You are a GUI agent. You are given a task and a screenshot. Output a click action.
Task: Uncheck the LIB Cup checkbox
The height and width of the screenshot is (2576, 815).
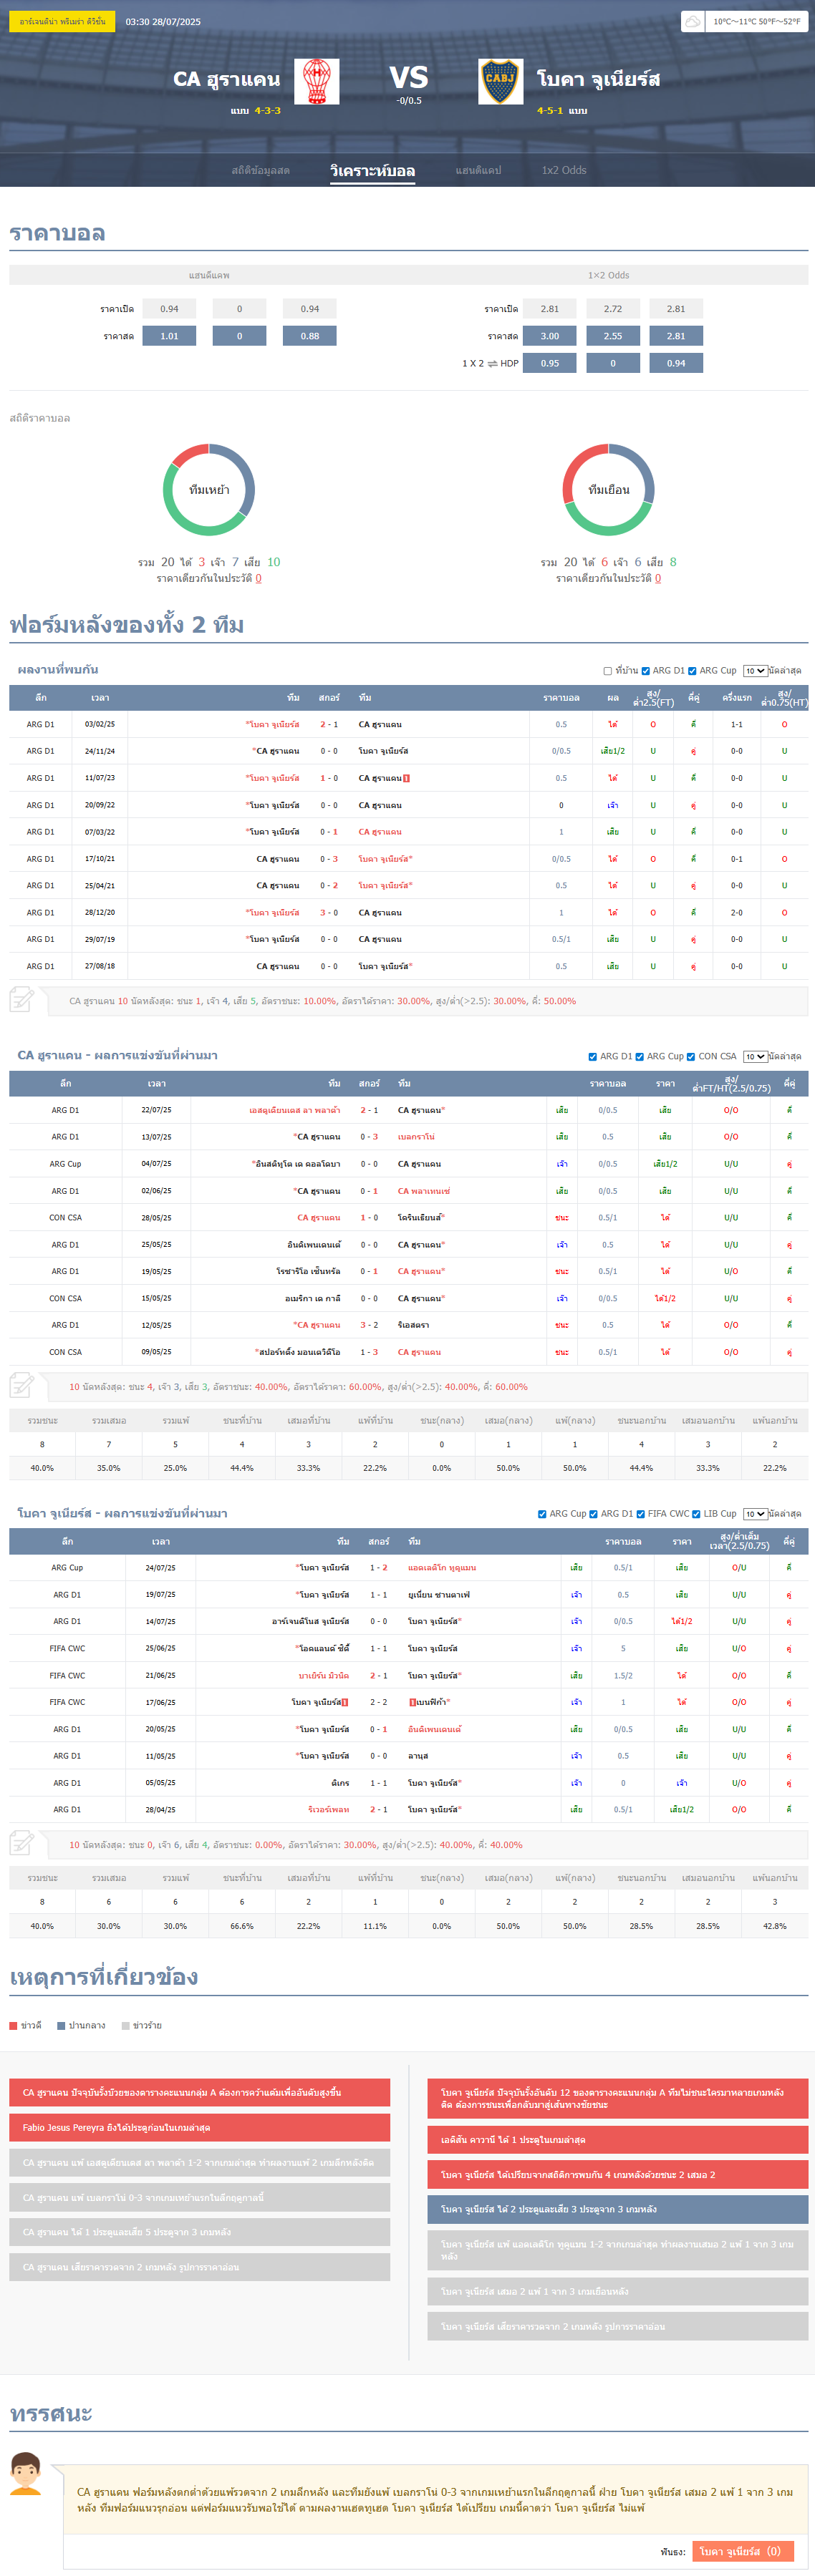[x=696, y=1514]
